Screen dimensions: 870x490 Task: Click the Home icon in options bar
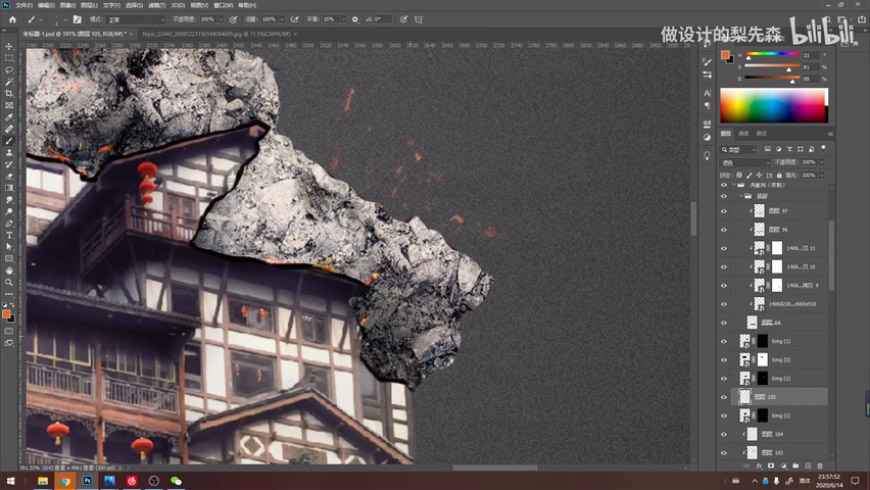[x=12, y=19]
